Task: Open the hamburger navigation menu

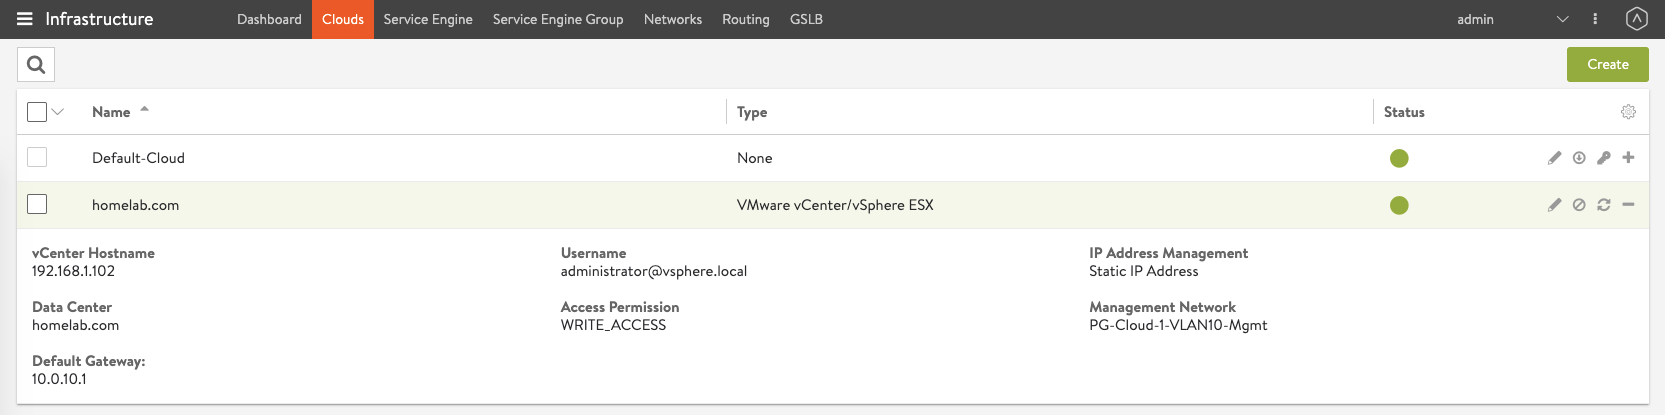Action: click(24, 19)
